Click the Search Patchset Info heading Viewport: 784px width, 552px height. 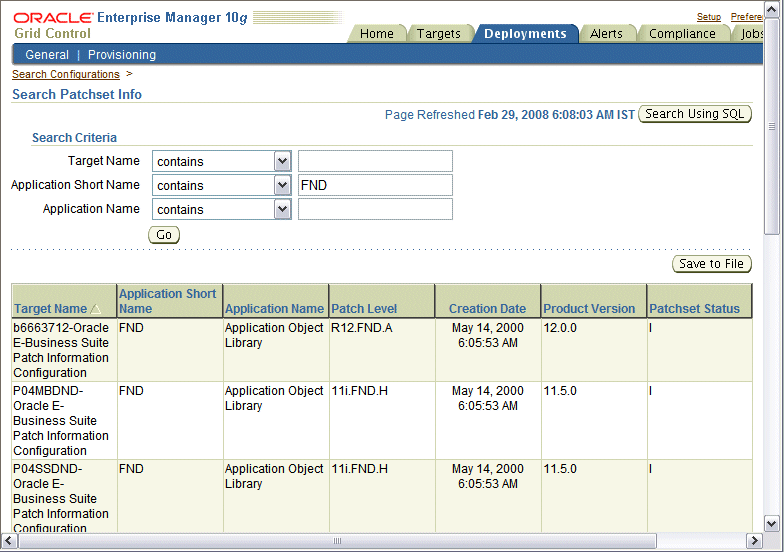pos(77,94)
